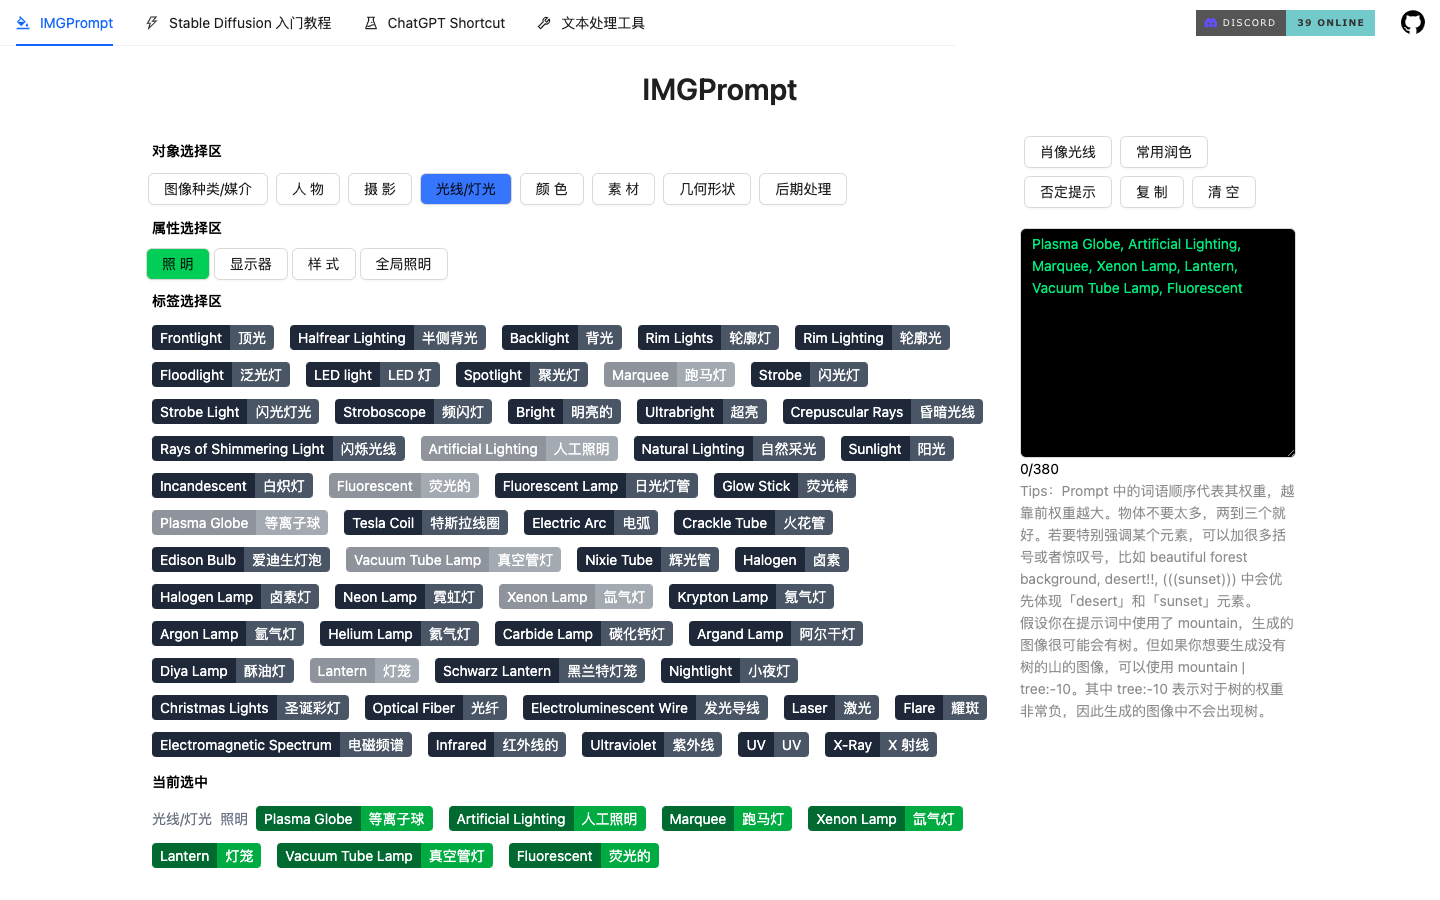Add the Fluorescent Lamp 日光灯管 tag

click(x=597, y=486)
